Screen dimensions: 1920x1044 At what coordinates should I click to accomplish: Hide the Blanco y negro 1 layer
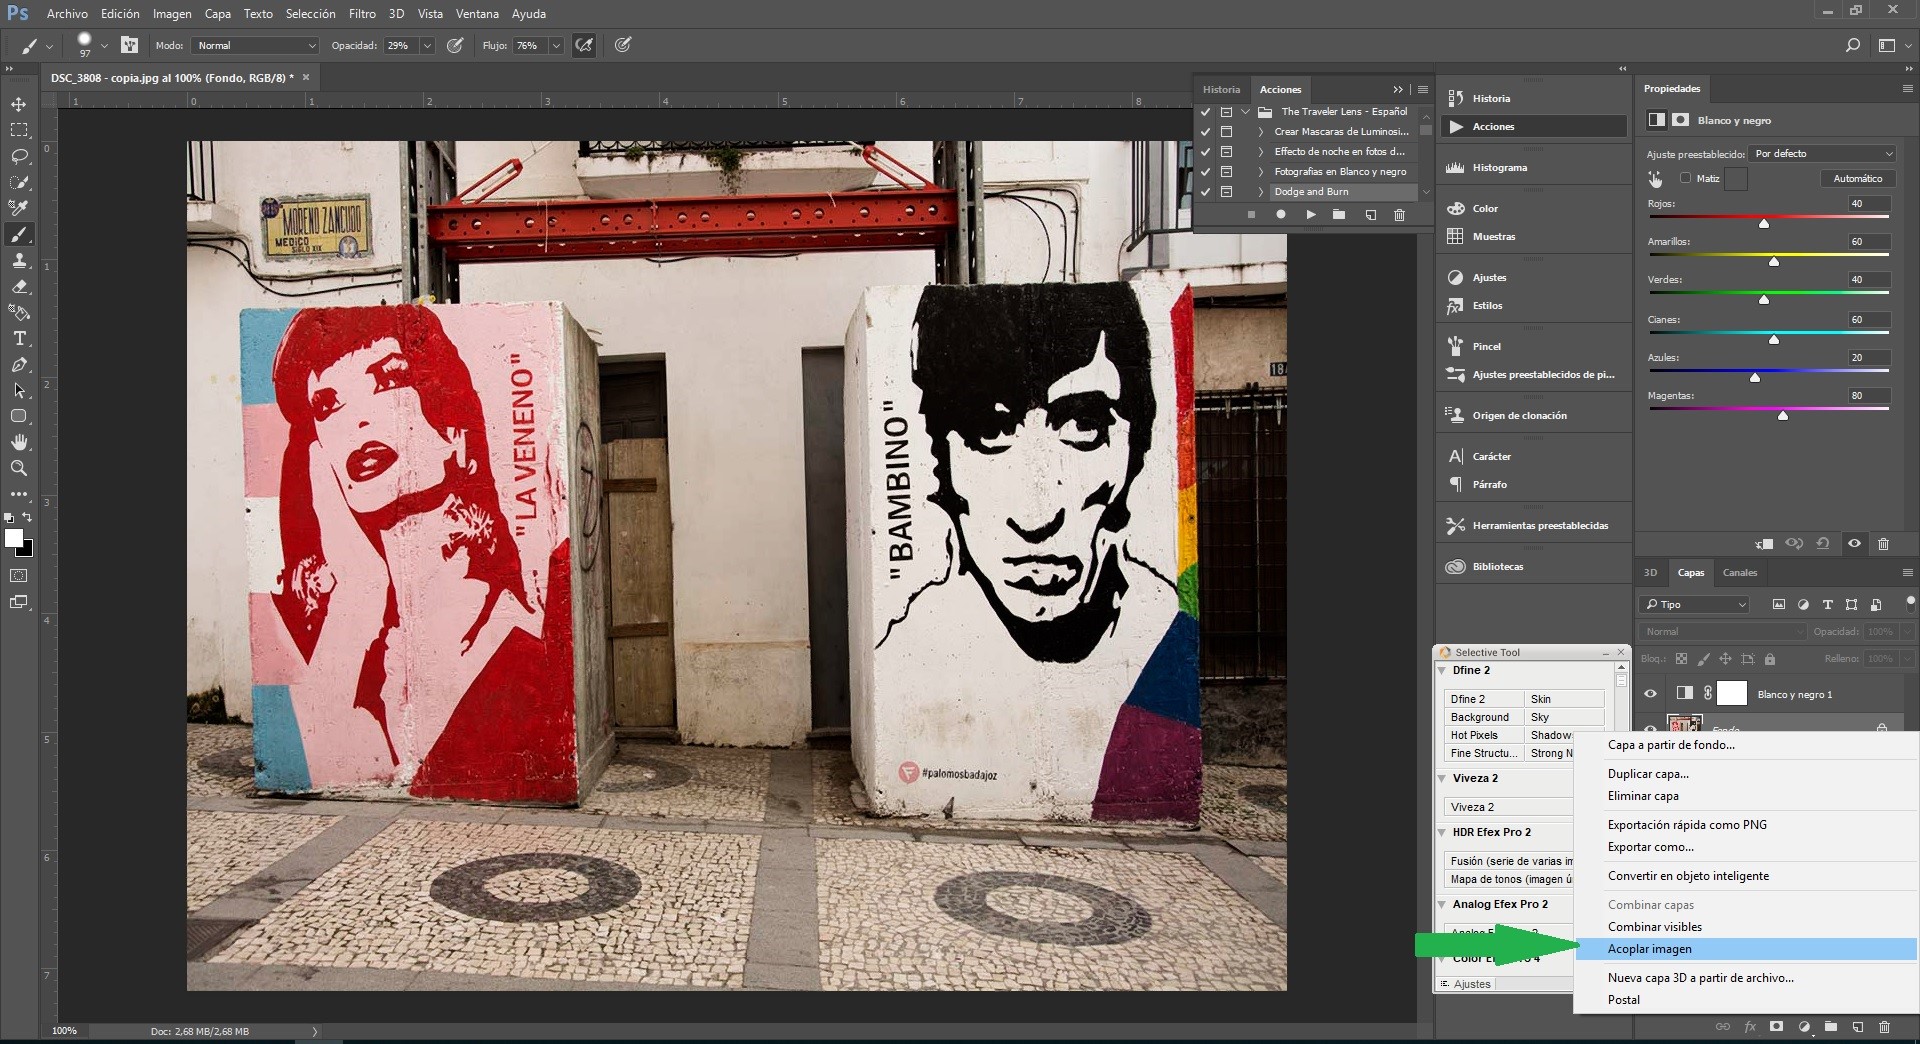(x=1650, y=694)
